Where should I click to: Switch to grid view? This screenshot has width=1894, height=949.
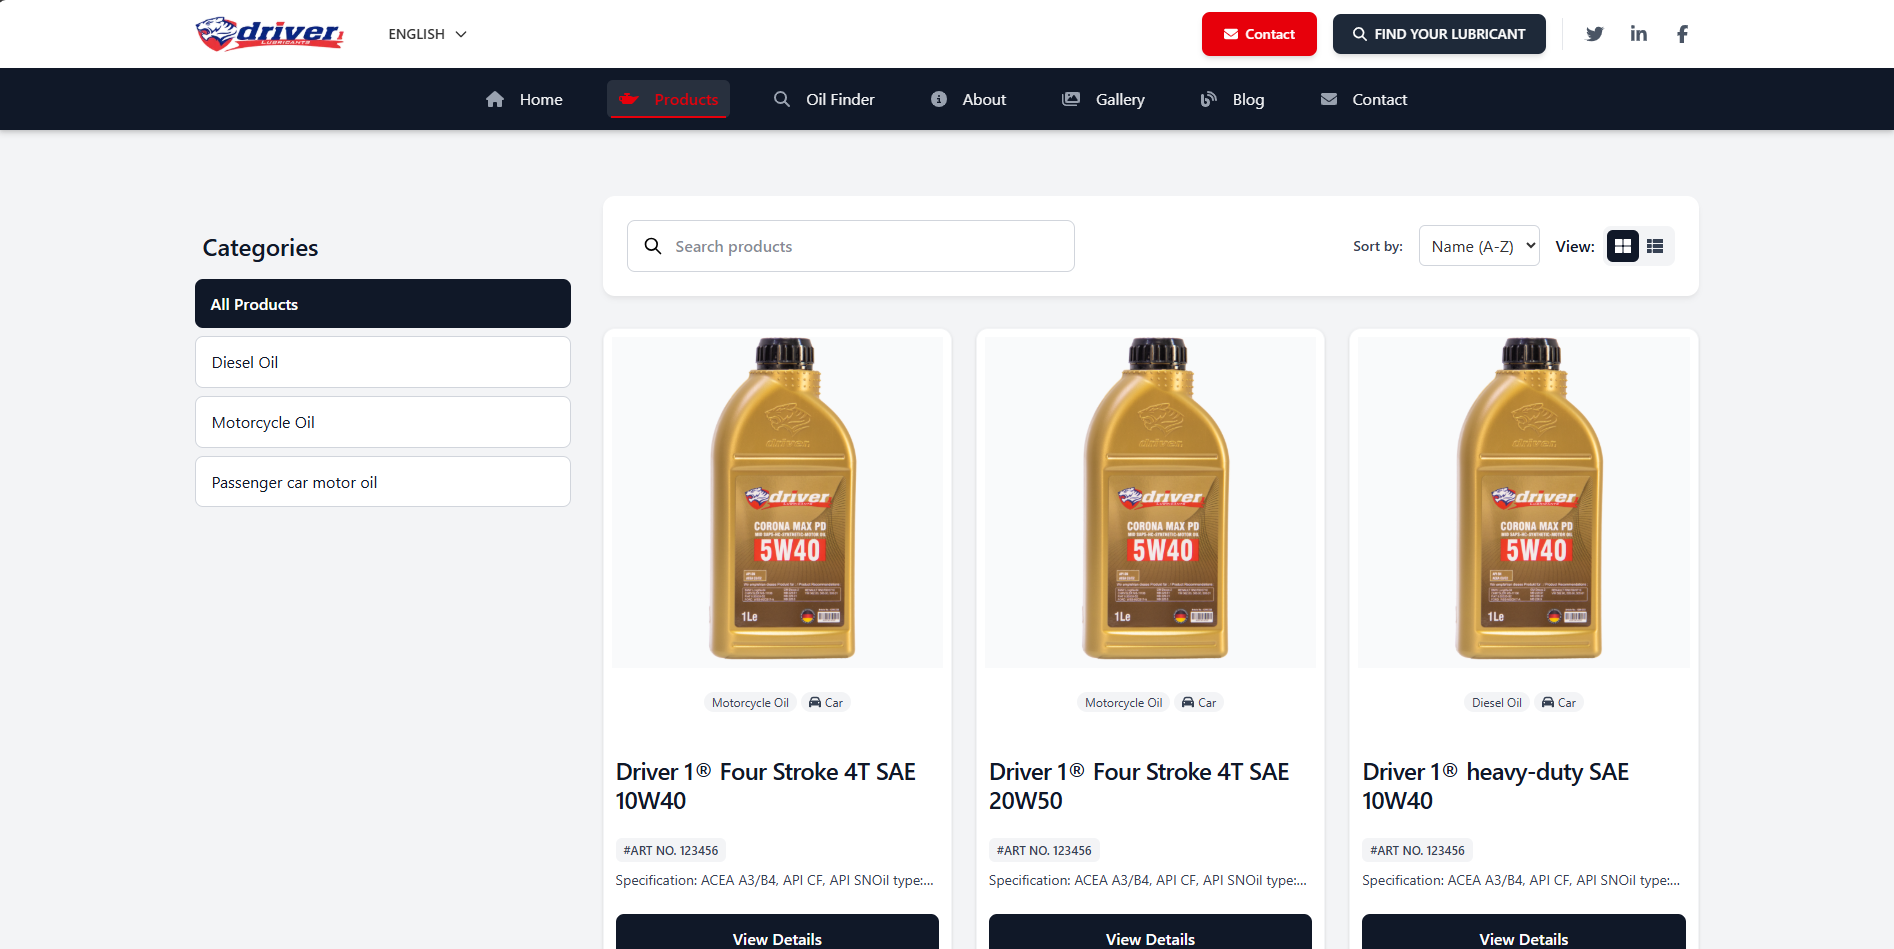pyautogui.click(x=1623, y=246)
